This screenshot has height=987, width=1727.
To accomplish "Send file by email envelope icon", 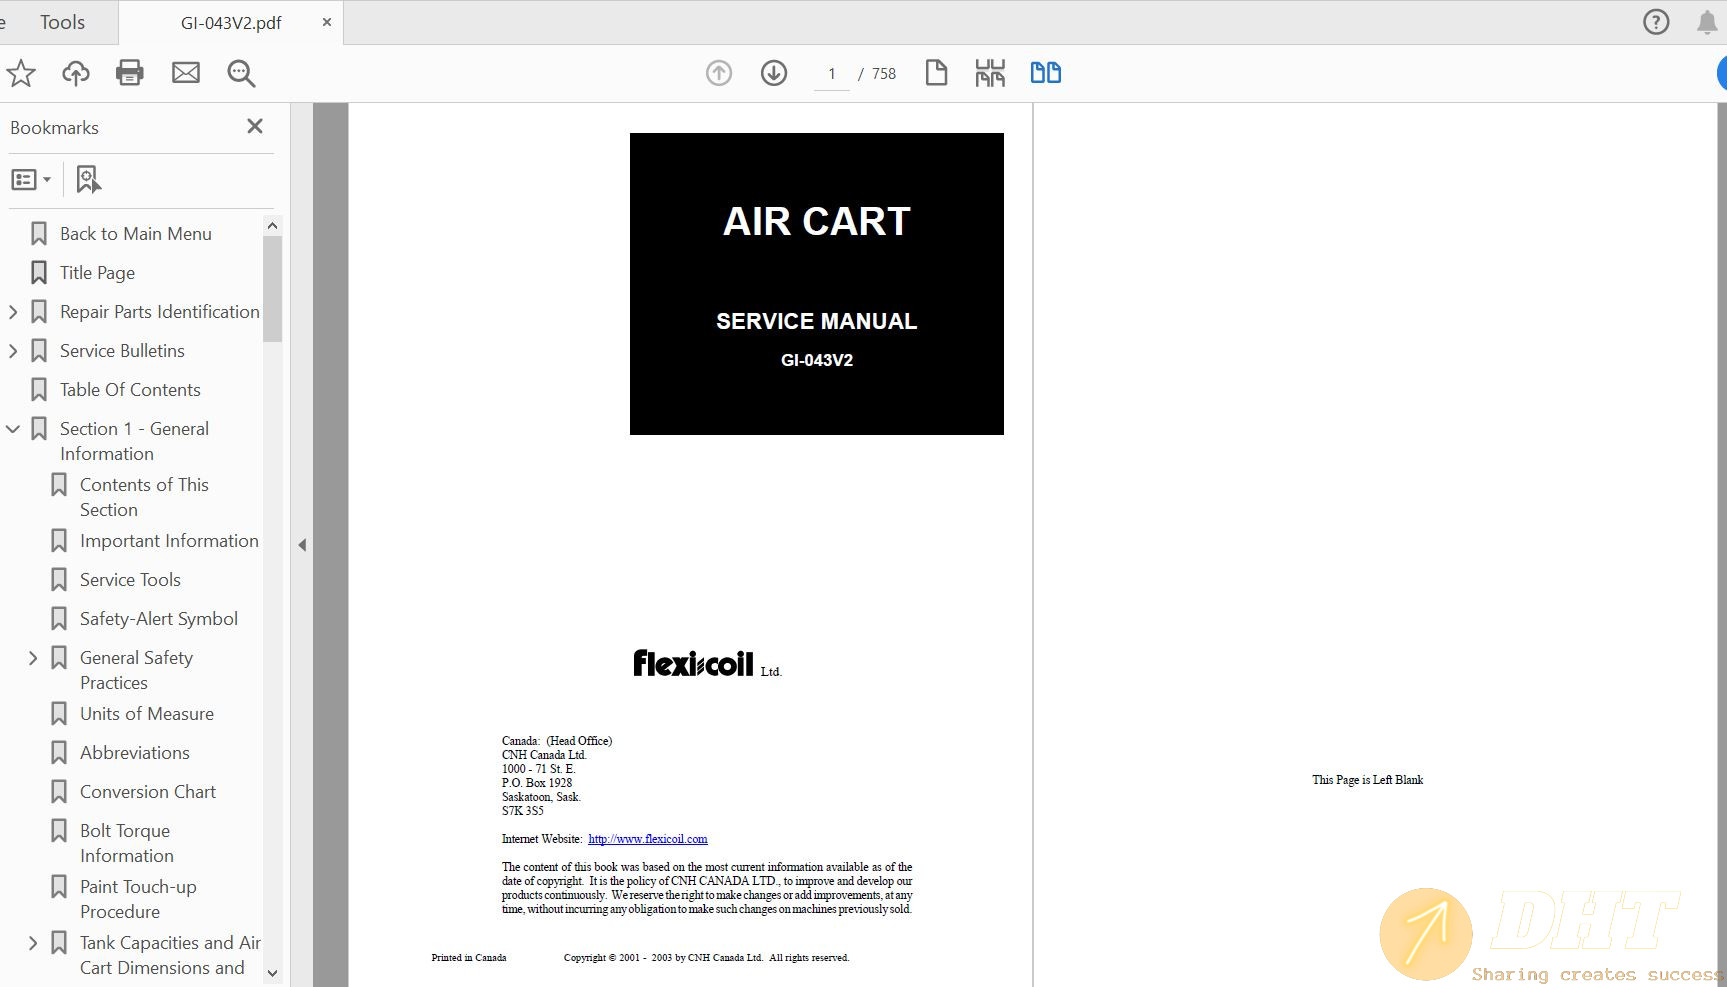I will (186, 73).
